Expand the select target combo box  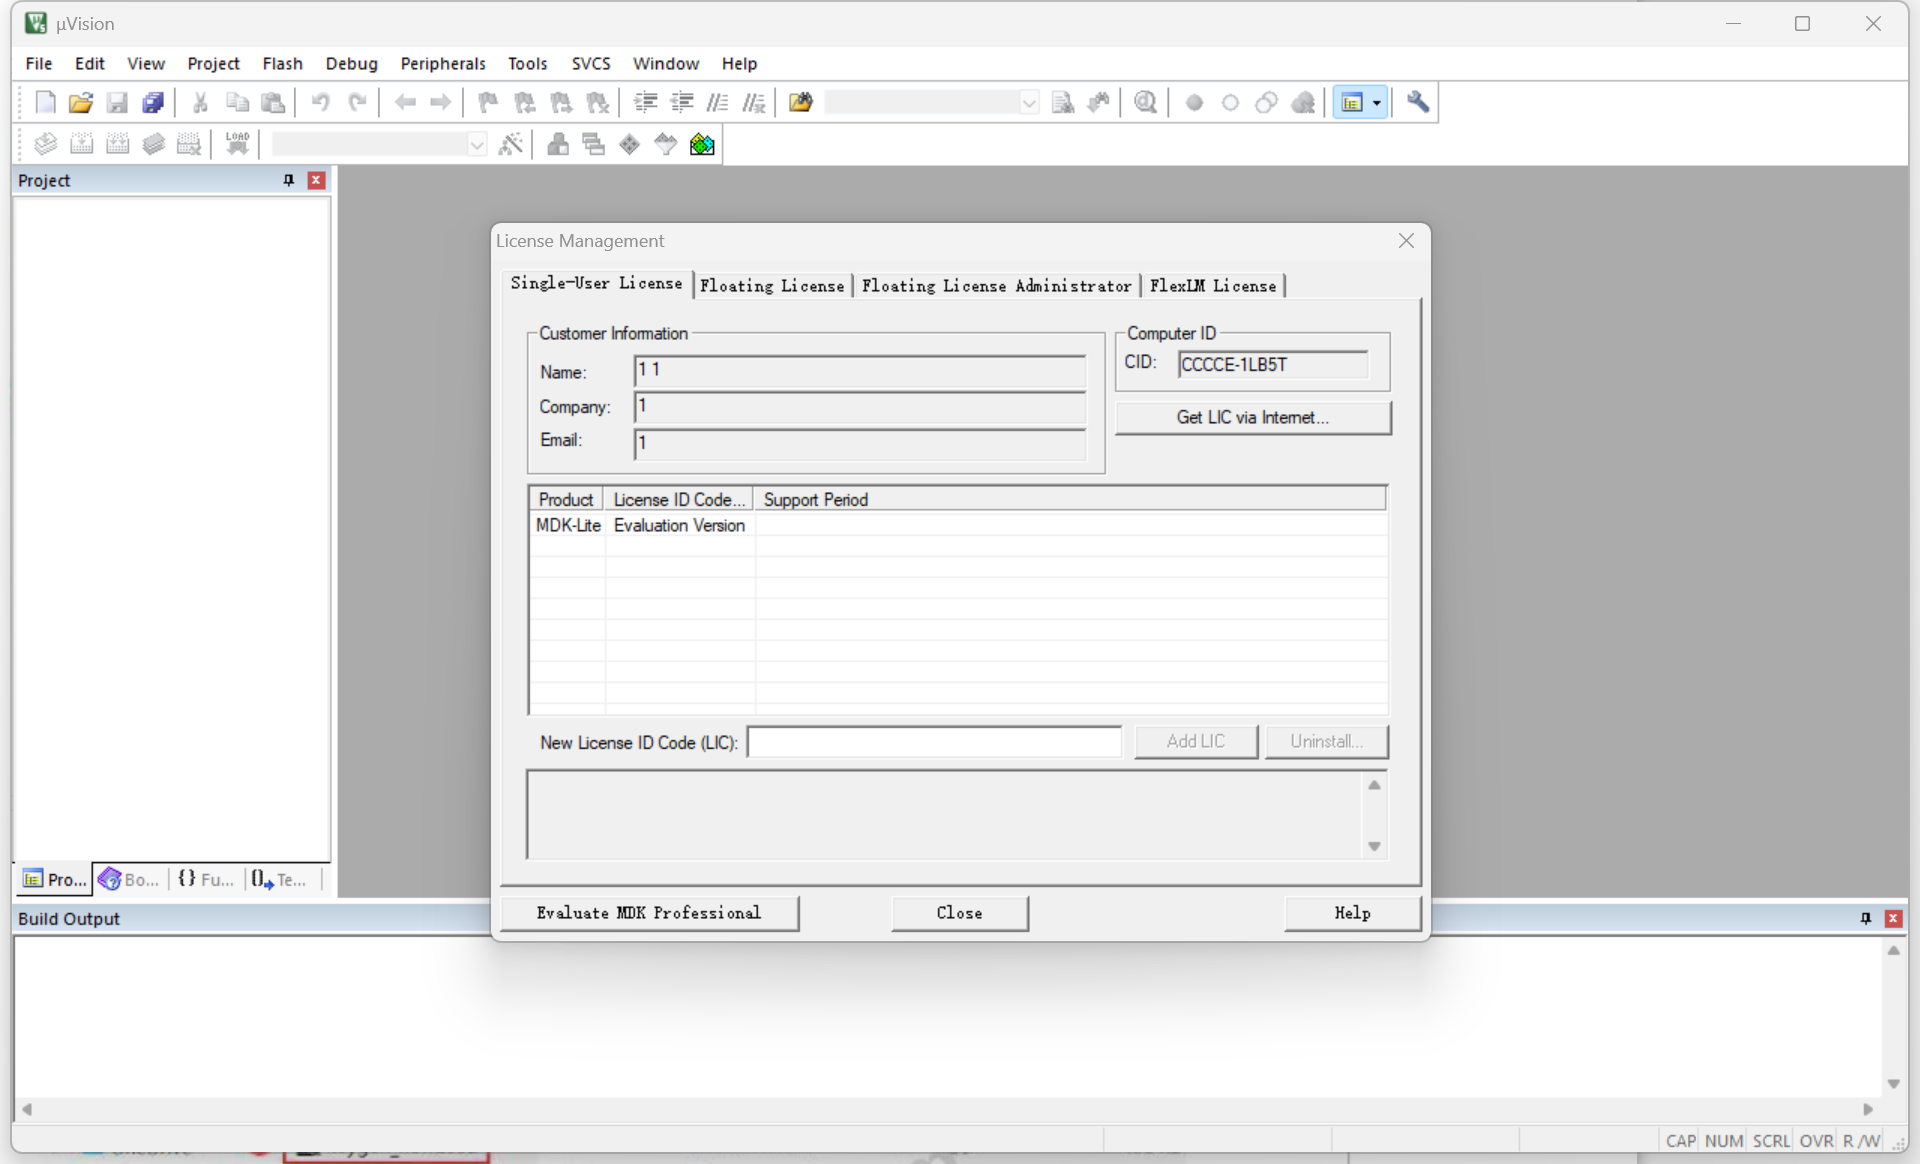pos(477,144)
